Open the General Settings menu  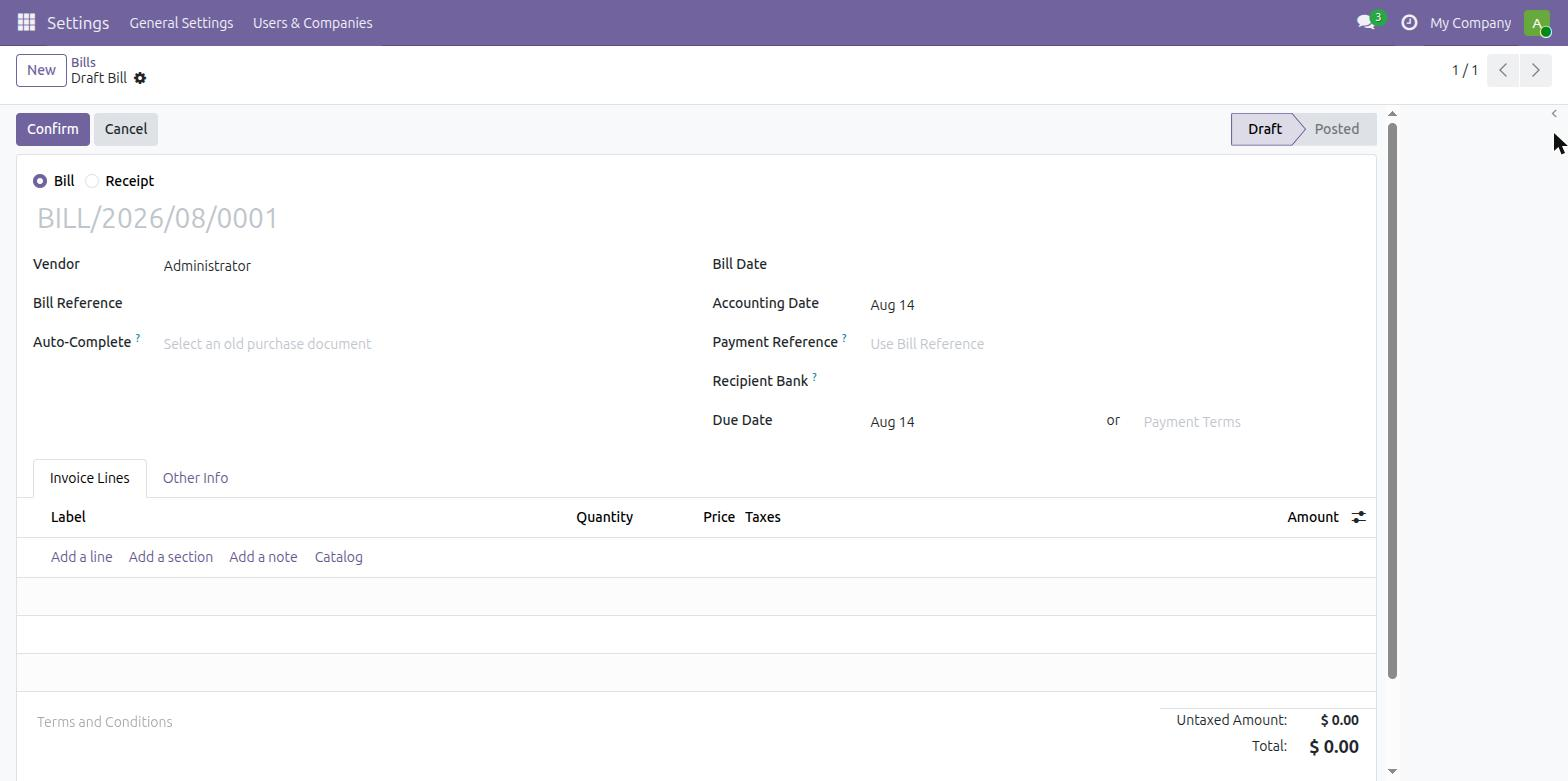click(x=181, y=22)
